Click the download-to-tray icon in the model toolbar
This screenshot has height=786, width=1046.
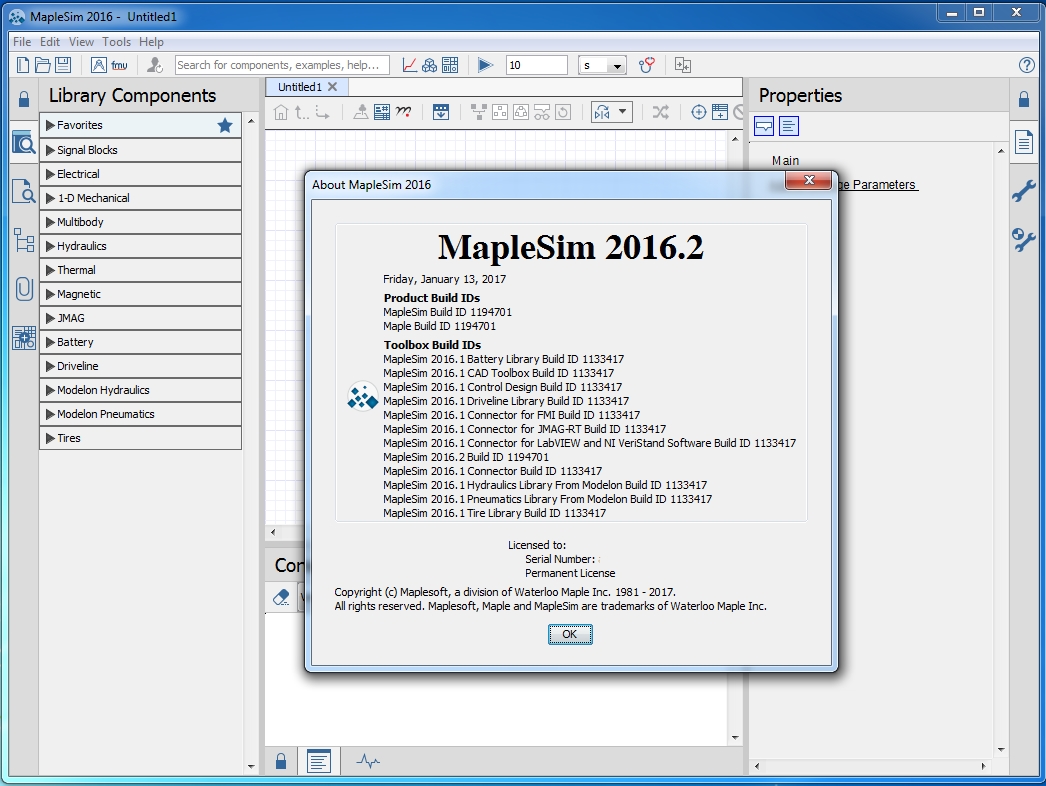(x=441, y=112)
